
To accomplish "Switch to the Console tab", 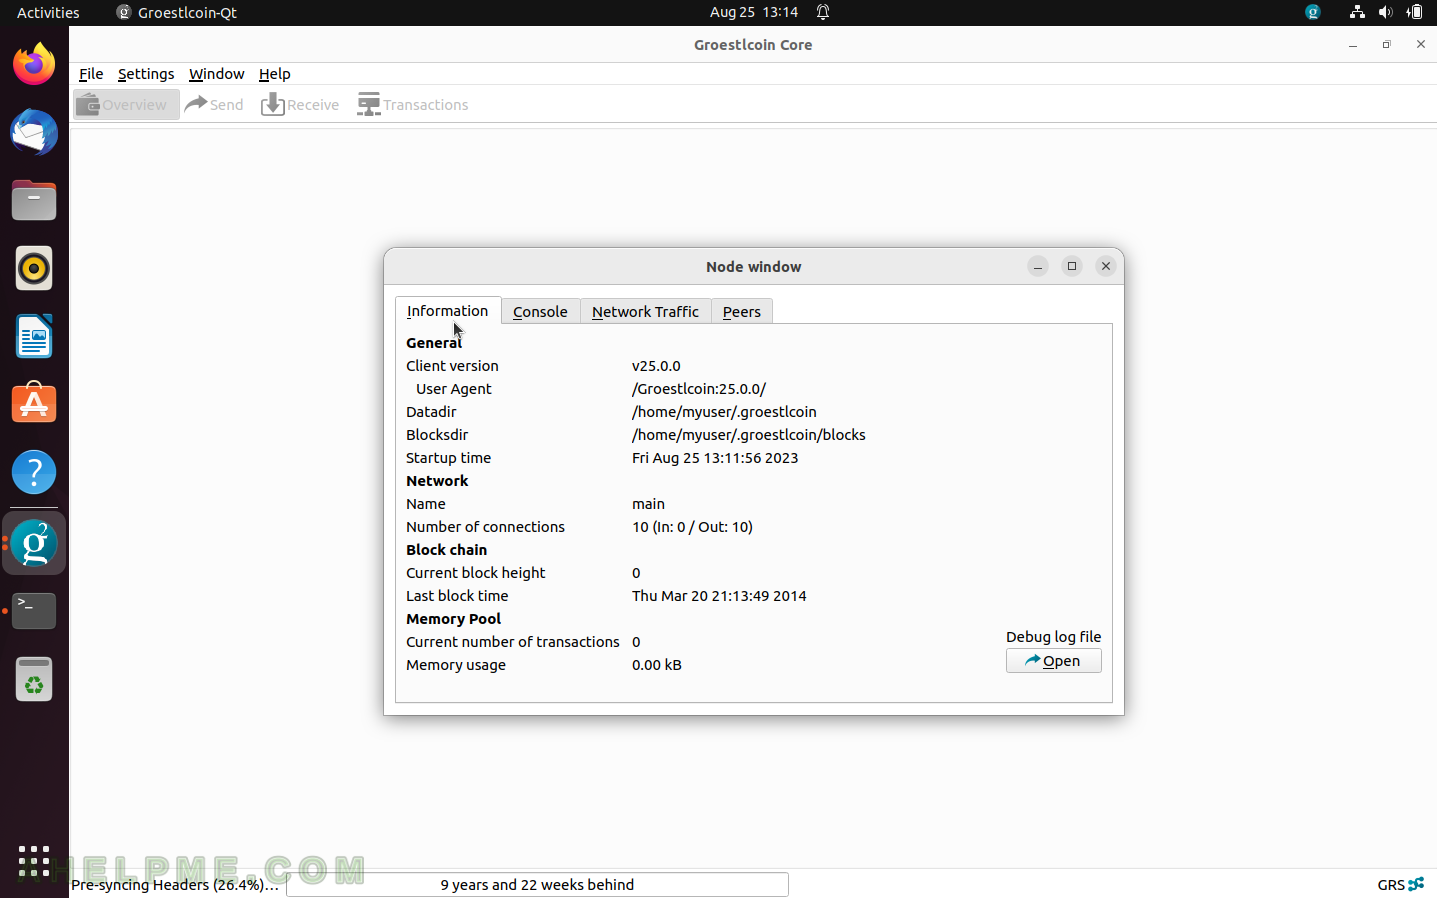I will click(x=540, y=311).
